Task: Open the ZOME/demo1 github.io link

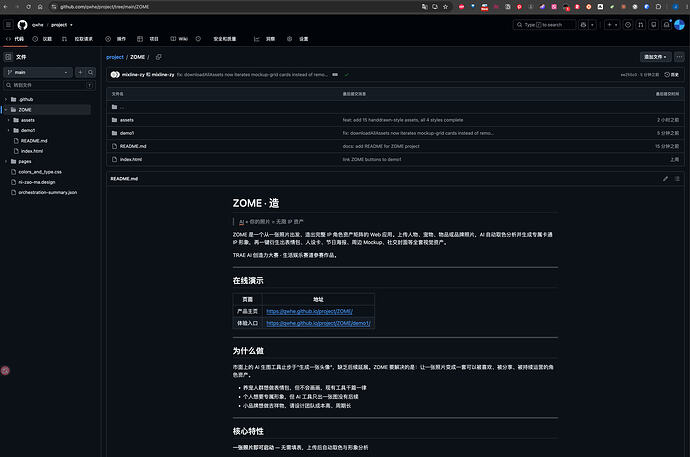Action: pyautogui.click(x=318, y=323)
